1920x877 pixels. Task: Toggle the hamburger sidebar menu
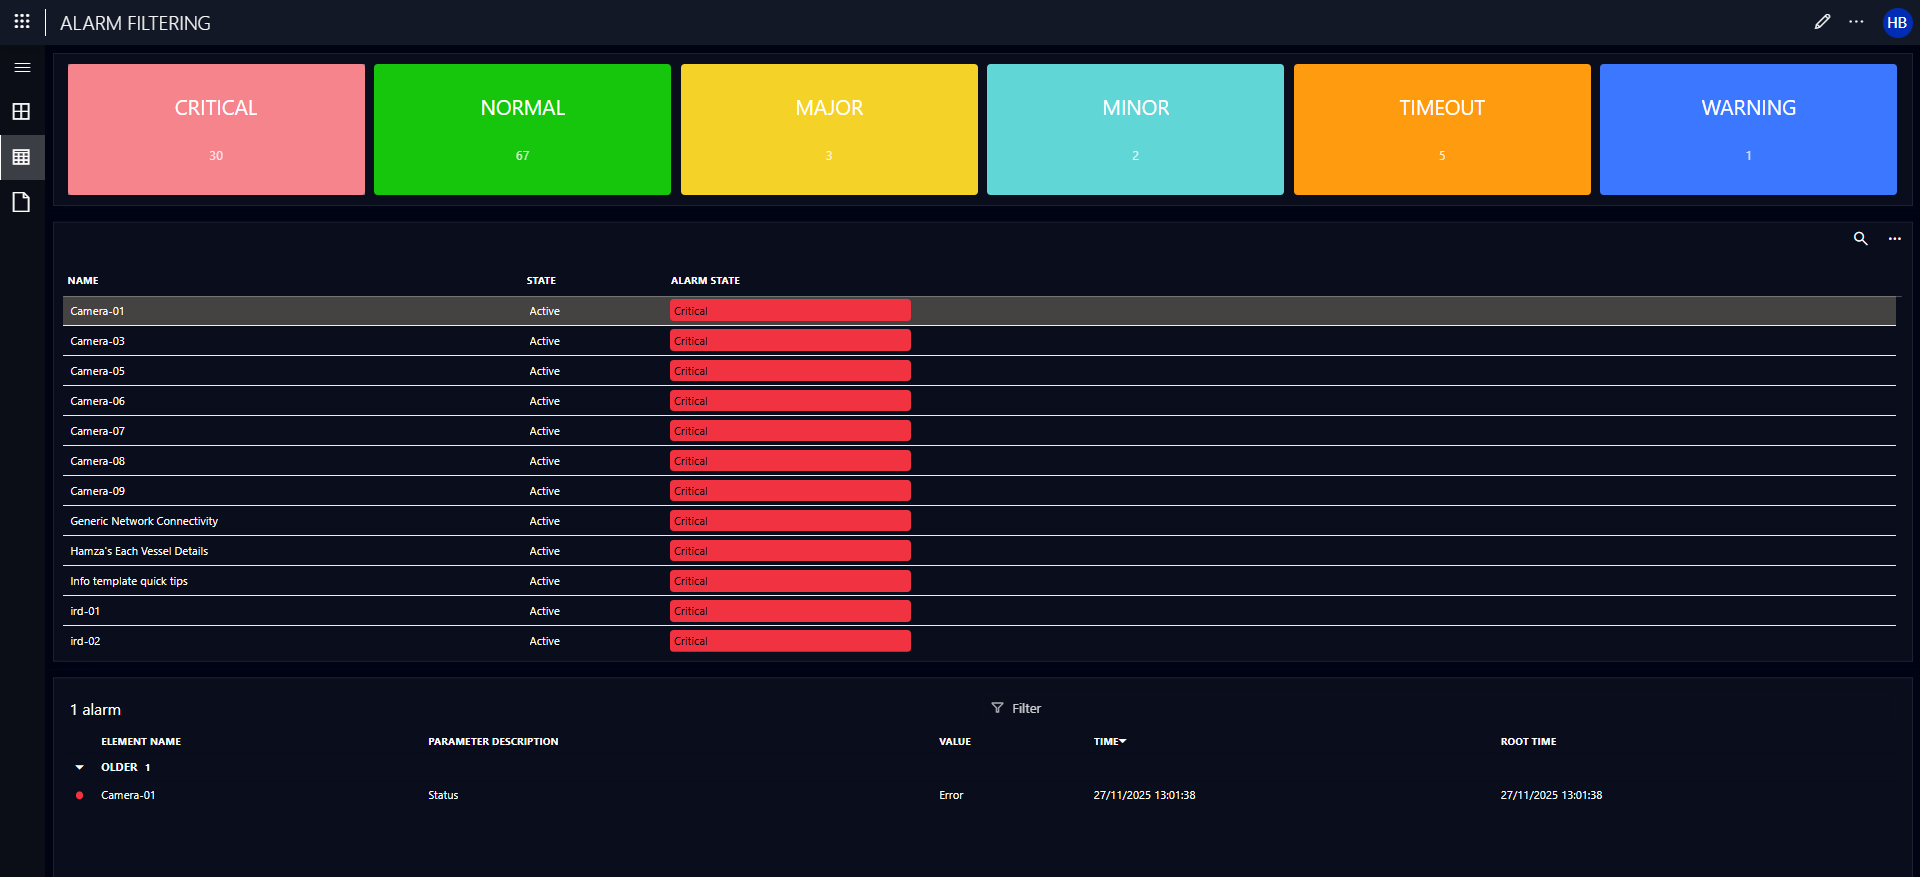22,67
